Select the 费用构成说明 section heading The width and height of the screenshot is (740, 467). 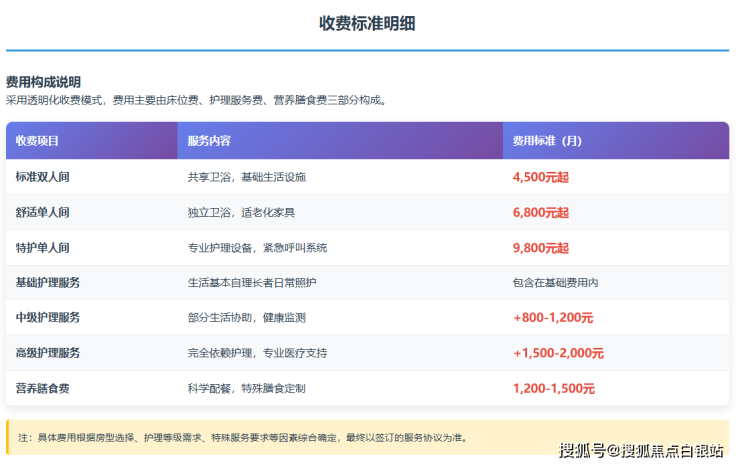[x=43, y=82]
